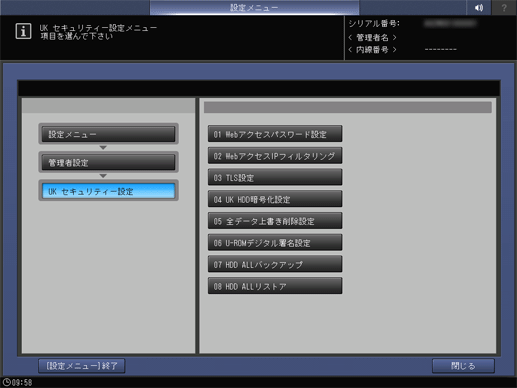Click the シリアル番号 label
Screen dimensions: 517x388
[x=374, y=23]
